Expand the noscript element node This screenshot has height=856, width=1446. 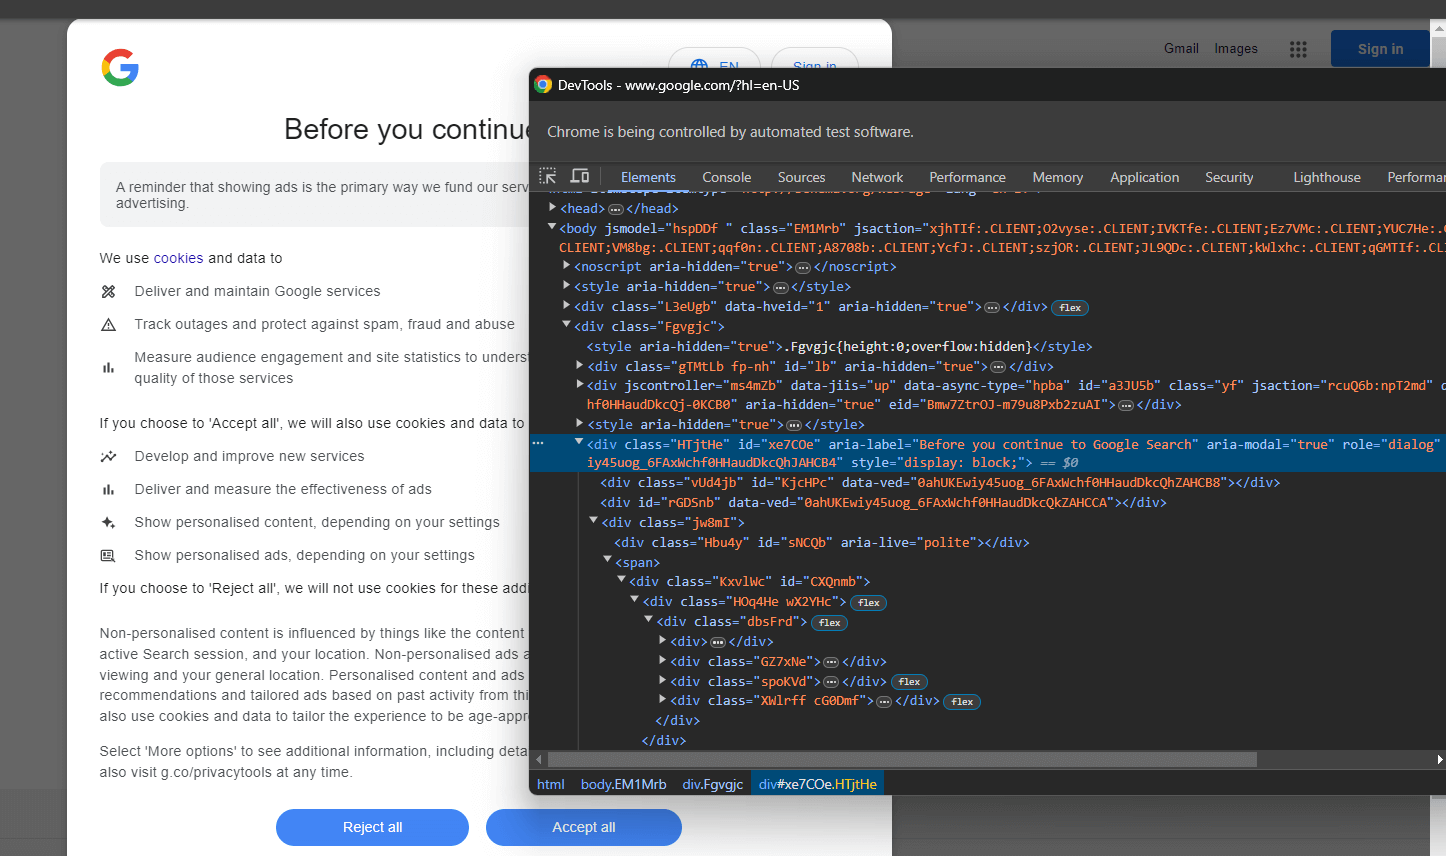566,266
